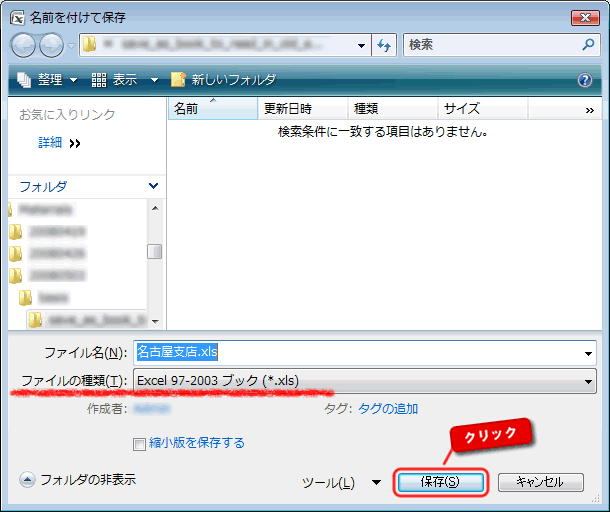Sort by the サイズ column header

483,108
